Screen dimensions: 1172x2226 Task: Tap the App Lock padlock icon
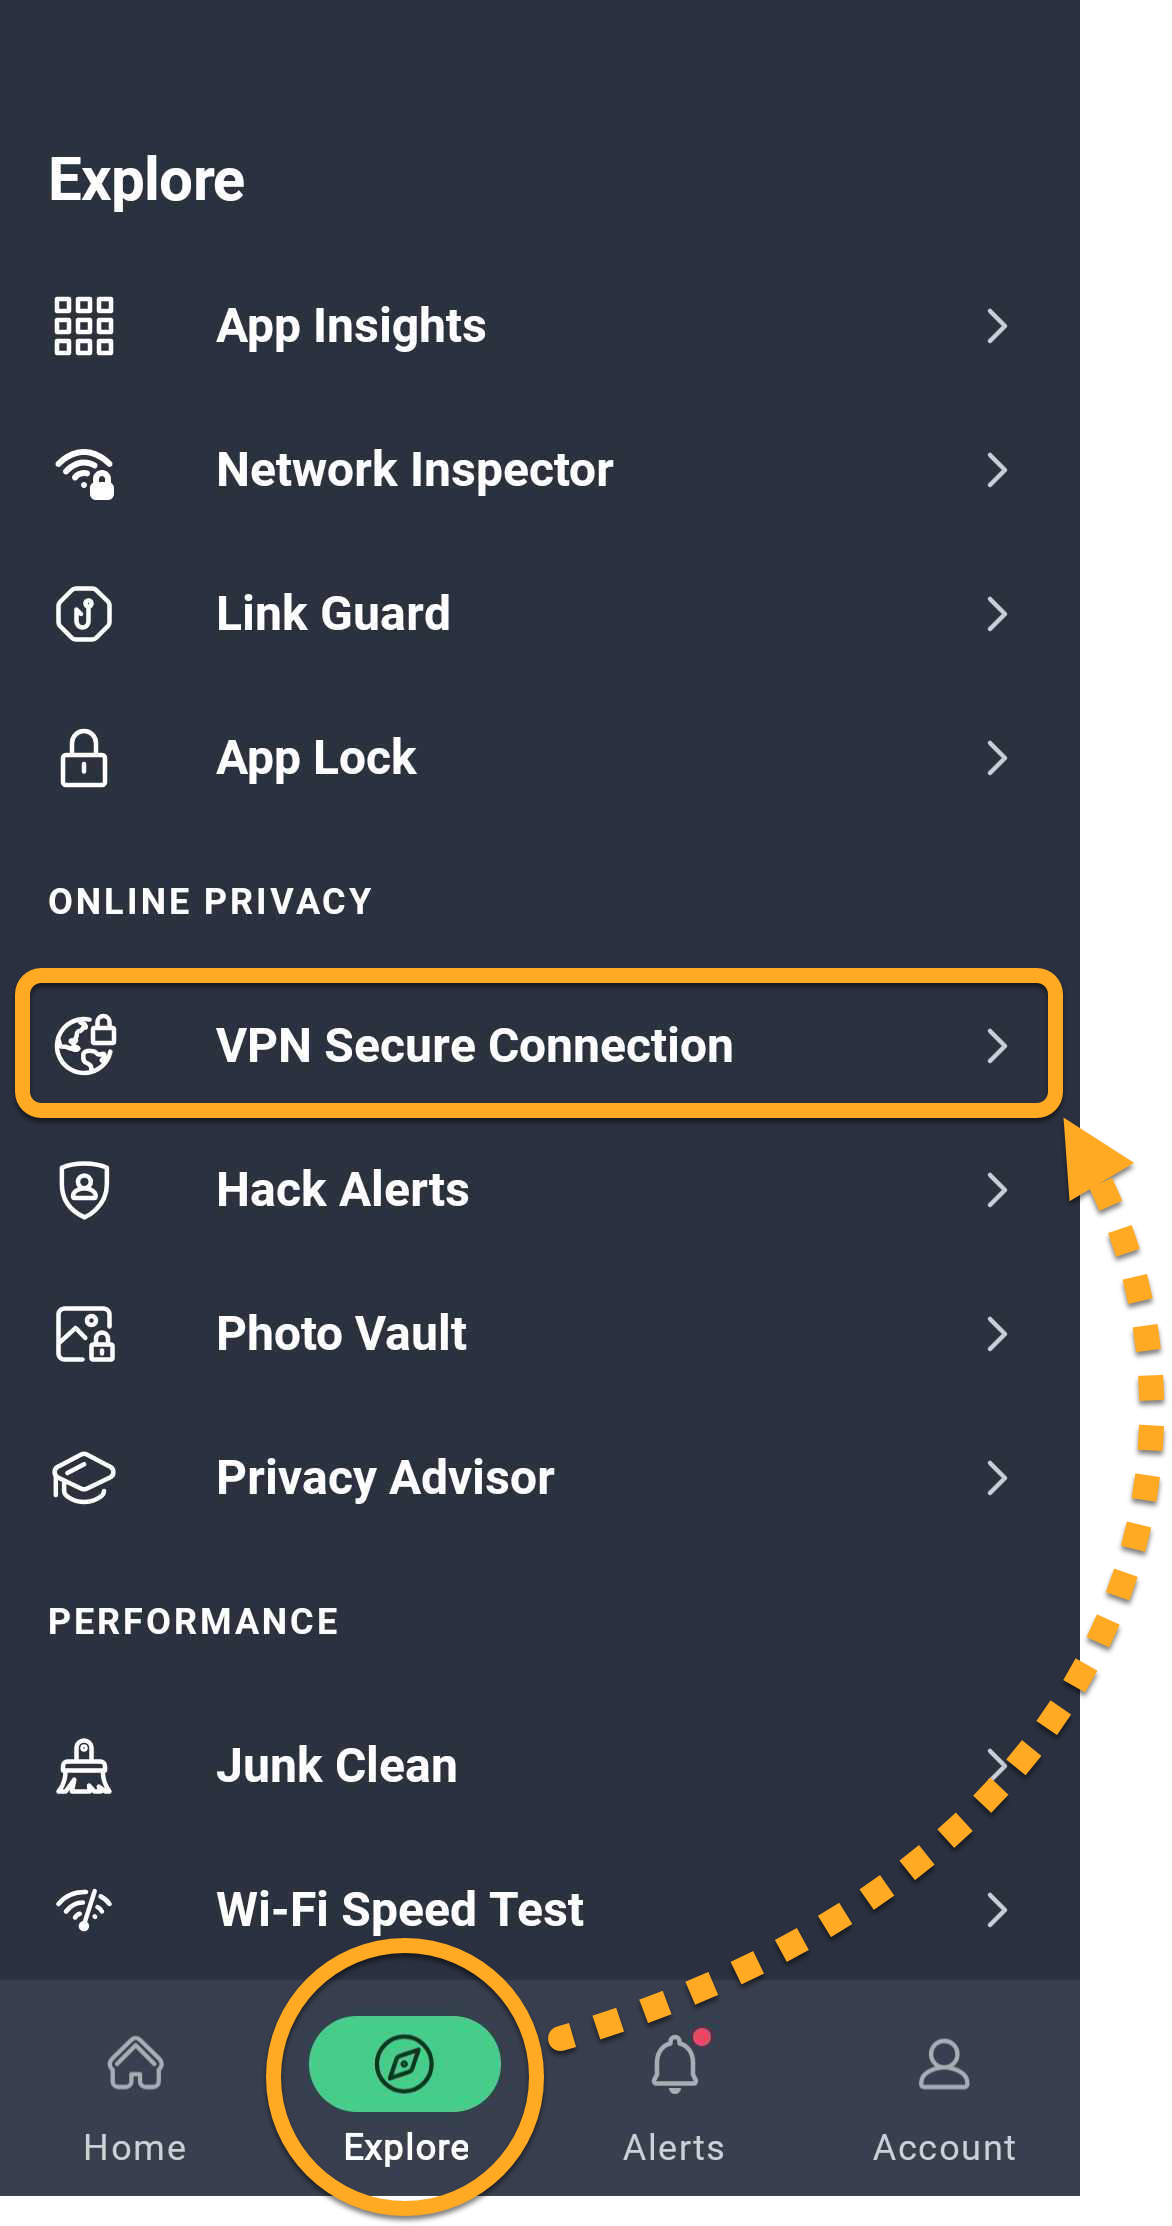click(84, 758)
